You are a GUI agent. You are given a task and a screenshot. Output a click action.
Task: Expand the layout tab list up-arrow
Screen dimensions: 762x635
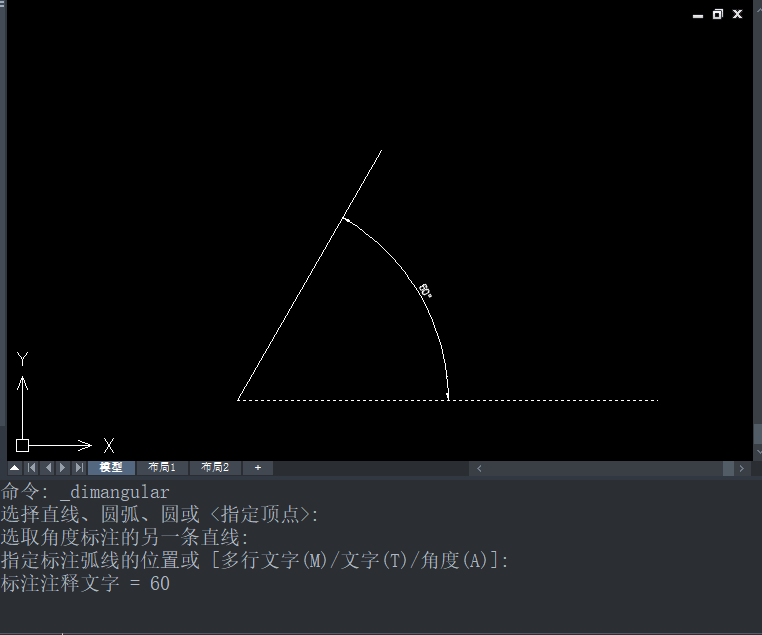click(15, 468)
